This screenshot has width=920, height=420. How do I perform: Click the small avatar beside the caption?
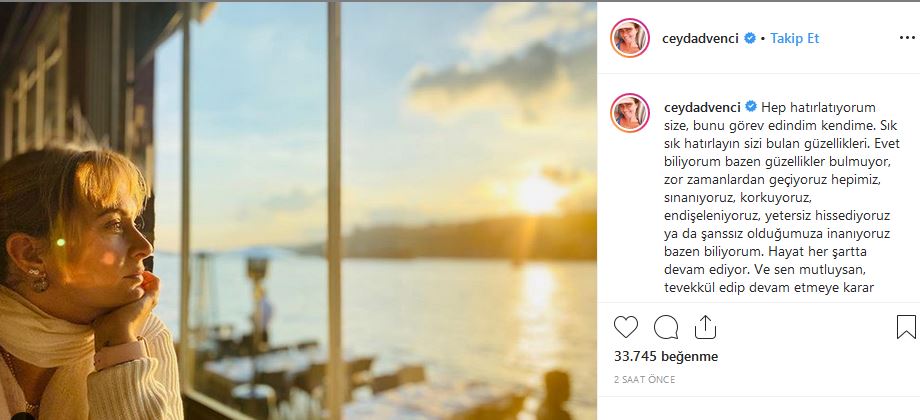pos(630,113)
